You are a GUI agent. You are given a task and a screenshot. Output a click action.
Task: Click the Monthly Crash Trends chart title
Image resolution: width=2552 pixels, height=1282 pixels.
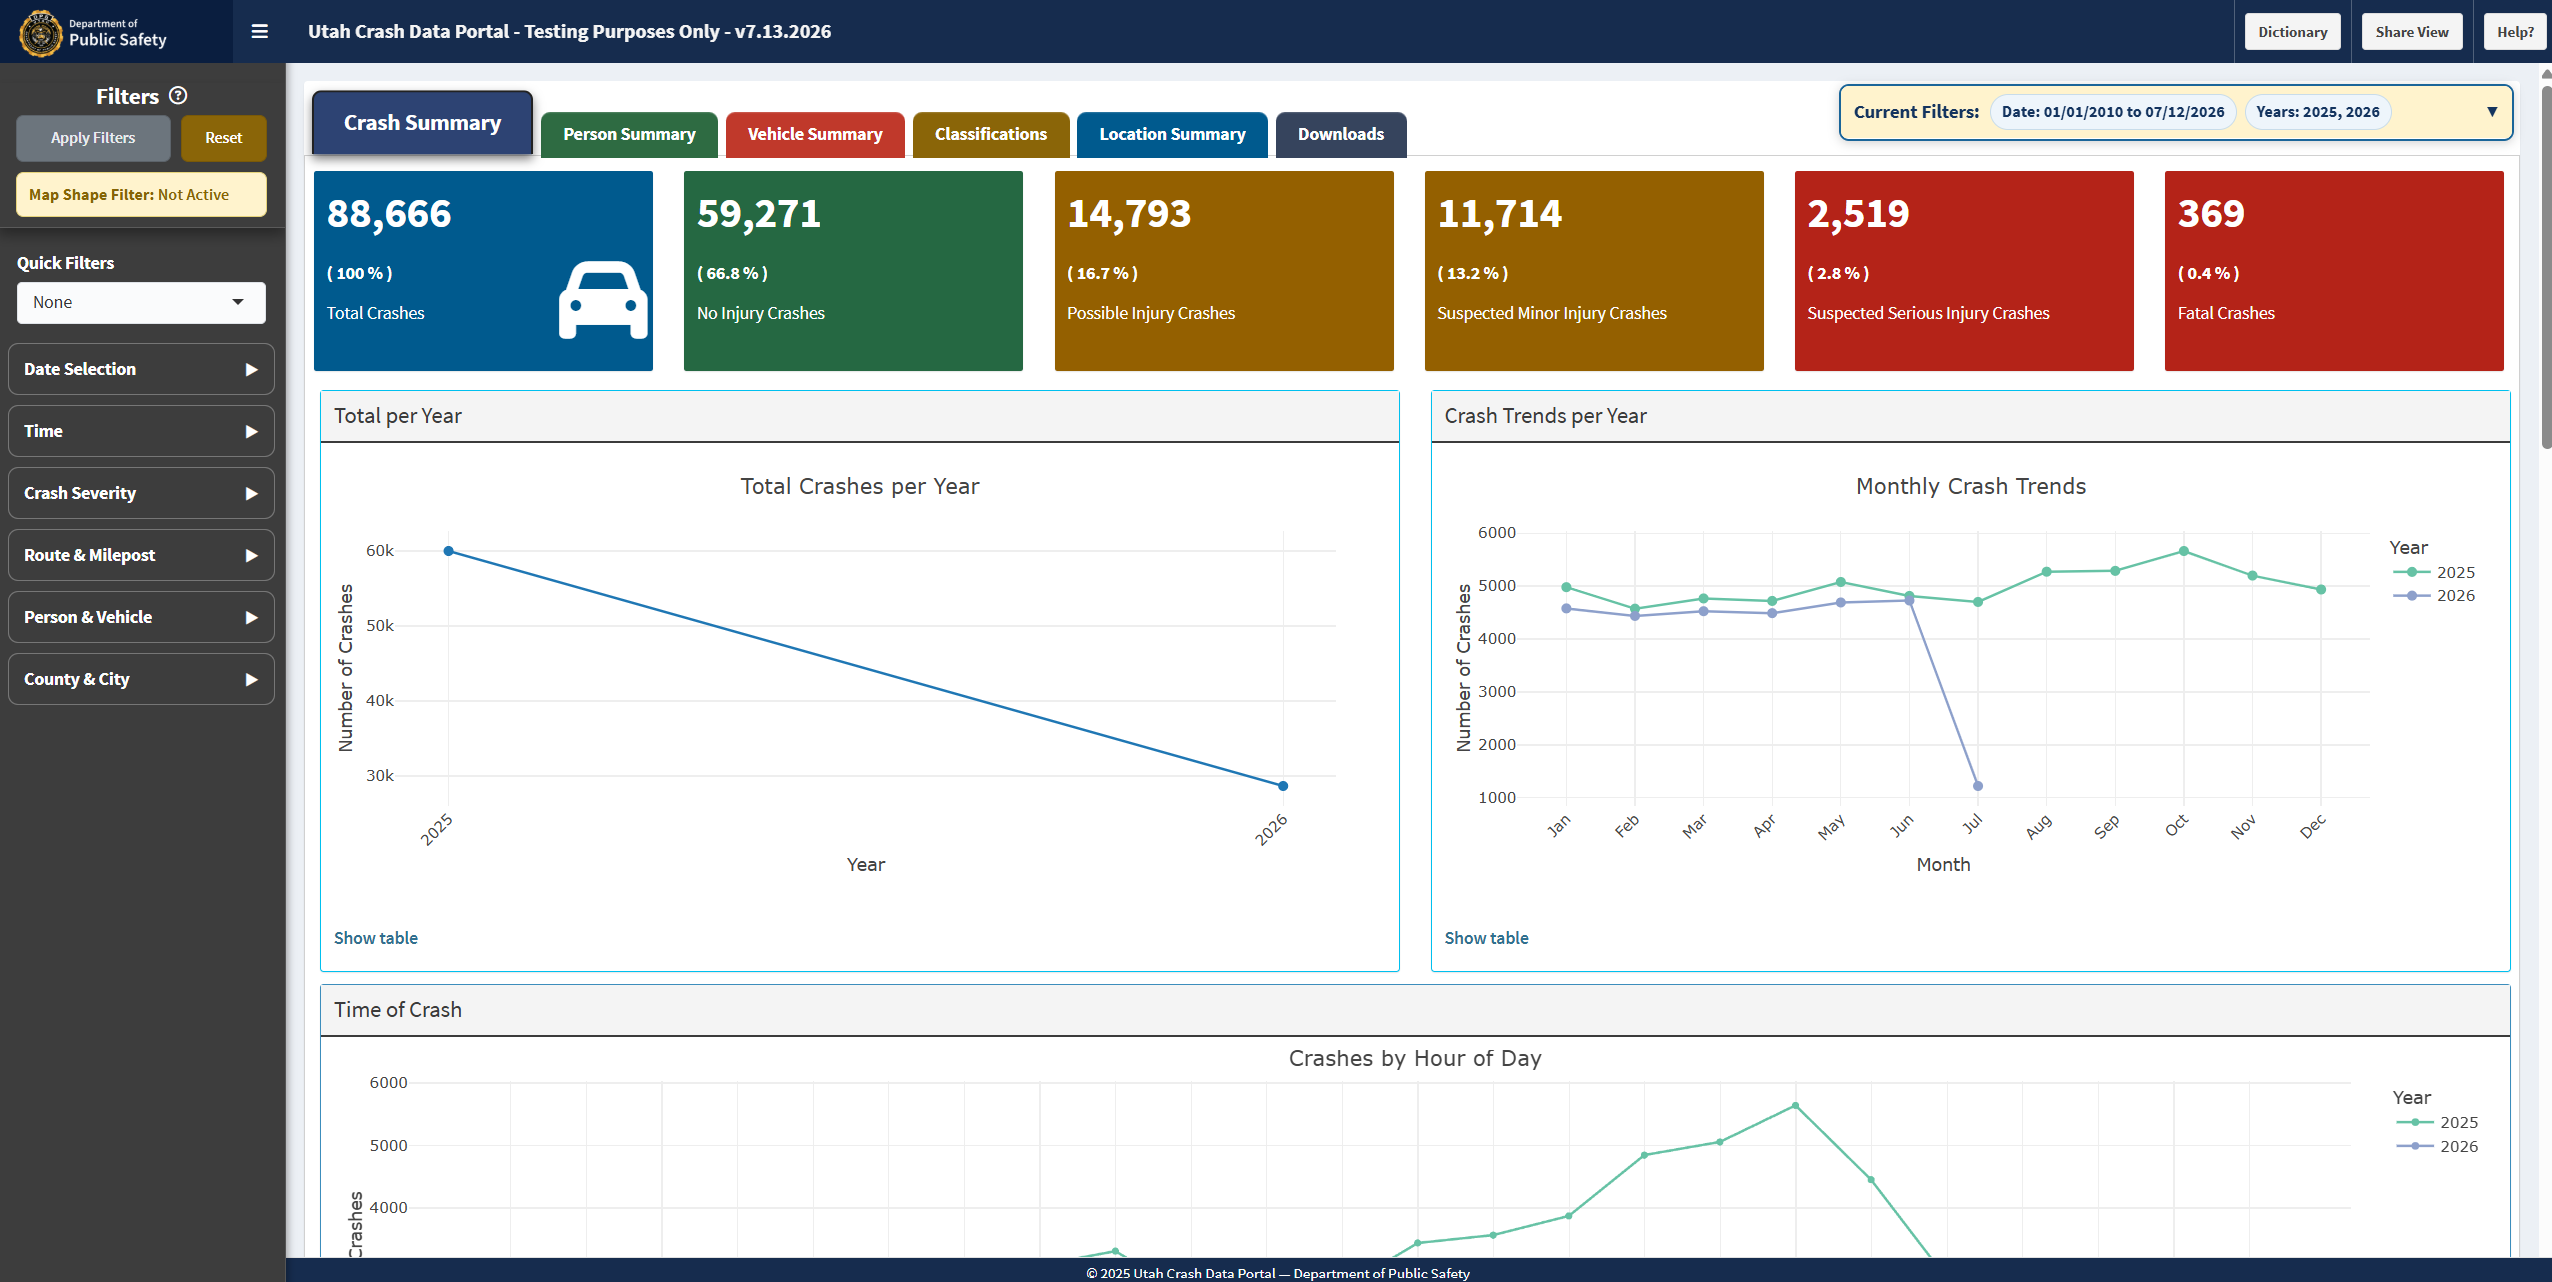coord(1970,486)
